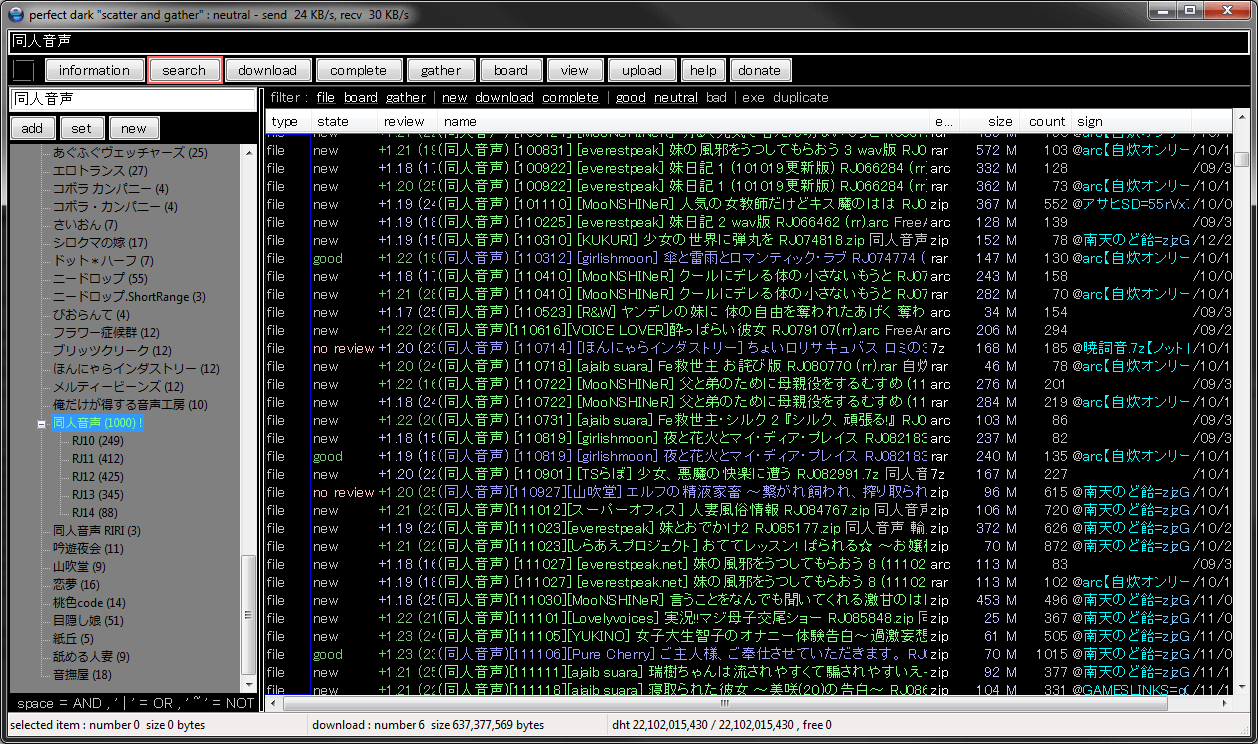Select ニードロップ (55) tree item

99,279
